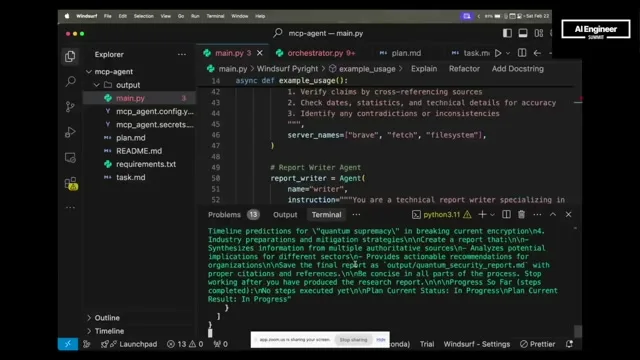Collapse the mcp-agent root folder
The image size is (640, 360).
click(x=89, y=71)
